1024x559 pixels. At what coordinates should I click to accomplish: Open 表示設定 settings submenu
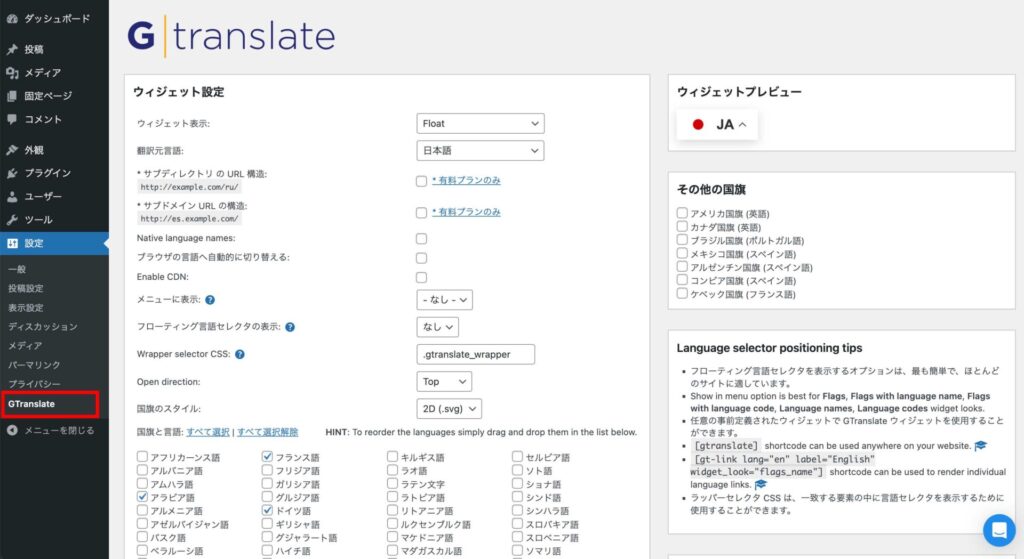pyautogui.click(x=25, y=308)
